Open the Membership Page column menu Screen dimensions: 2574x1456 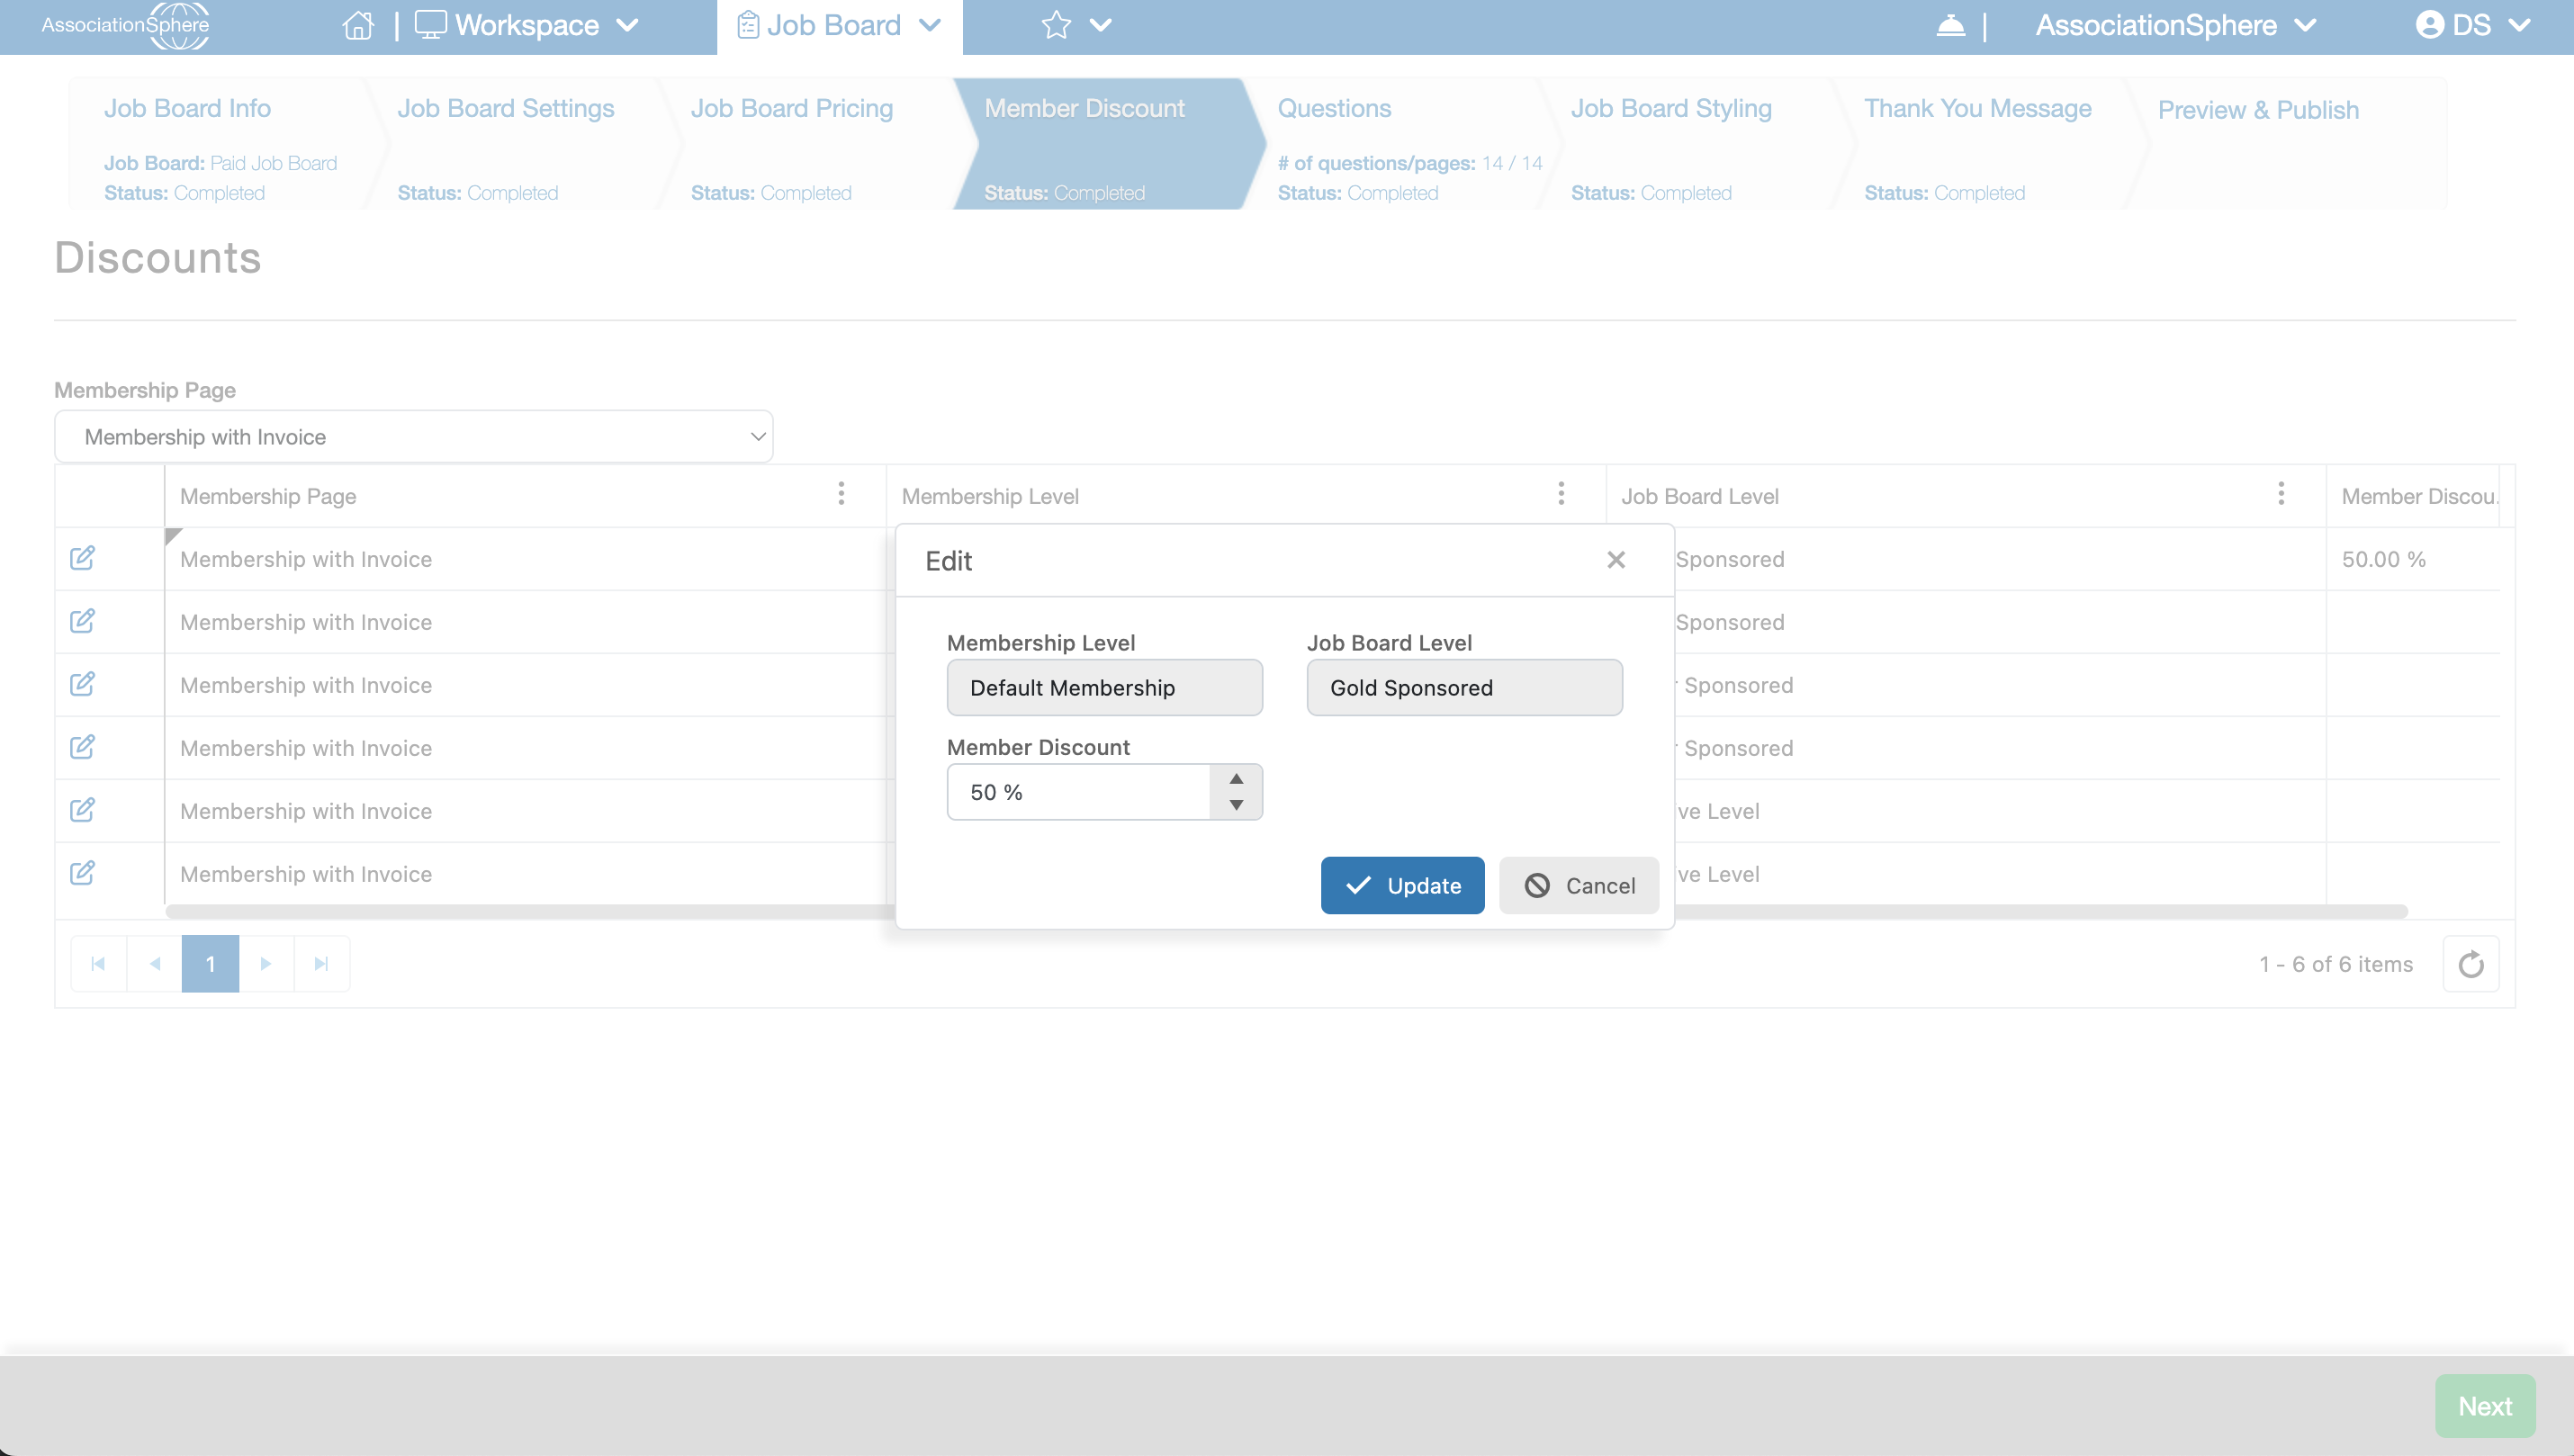click(841, 494)
